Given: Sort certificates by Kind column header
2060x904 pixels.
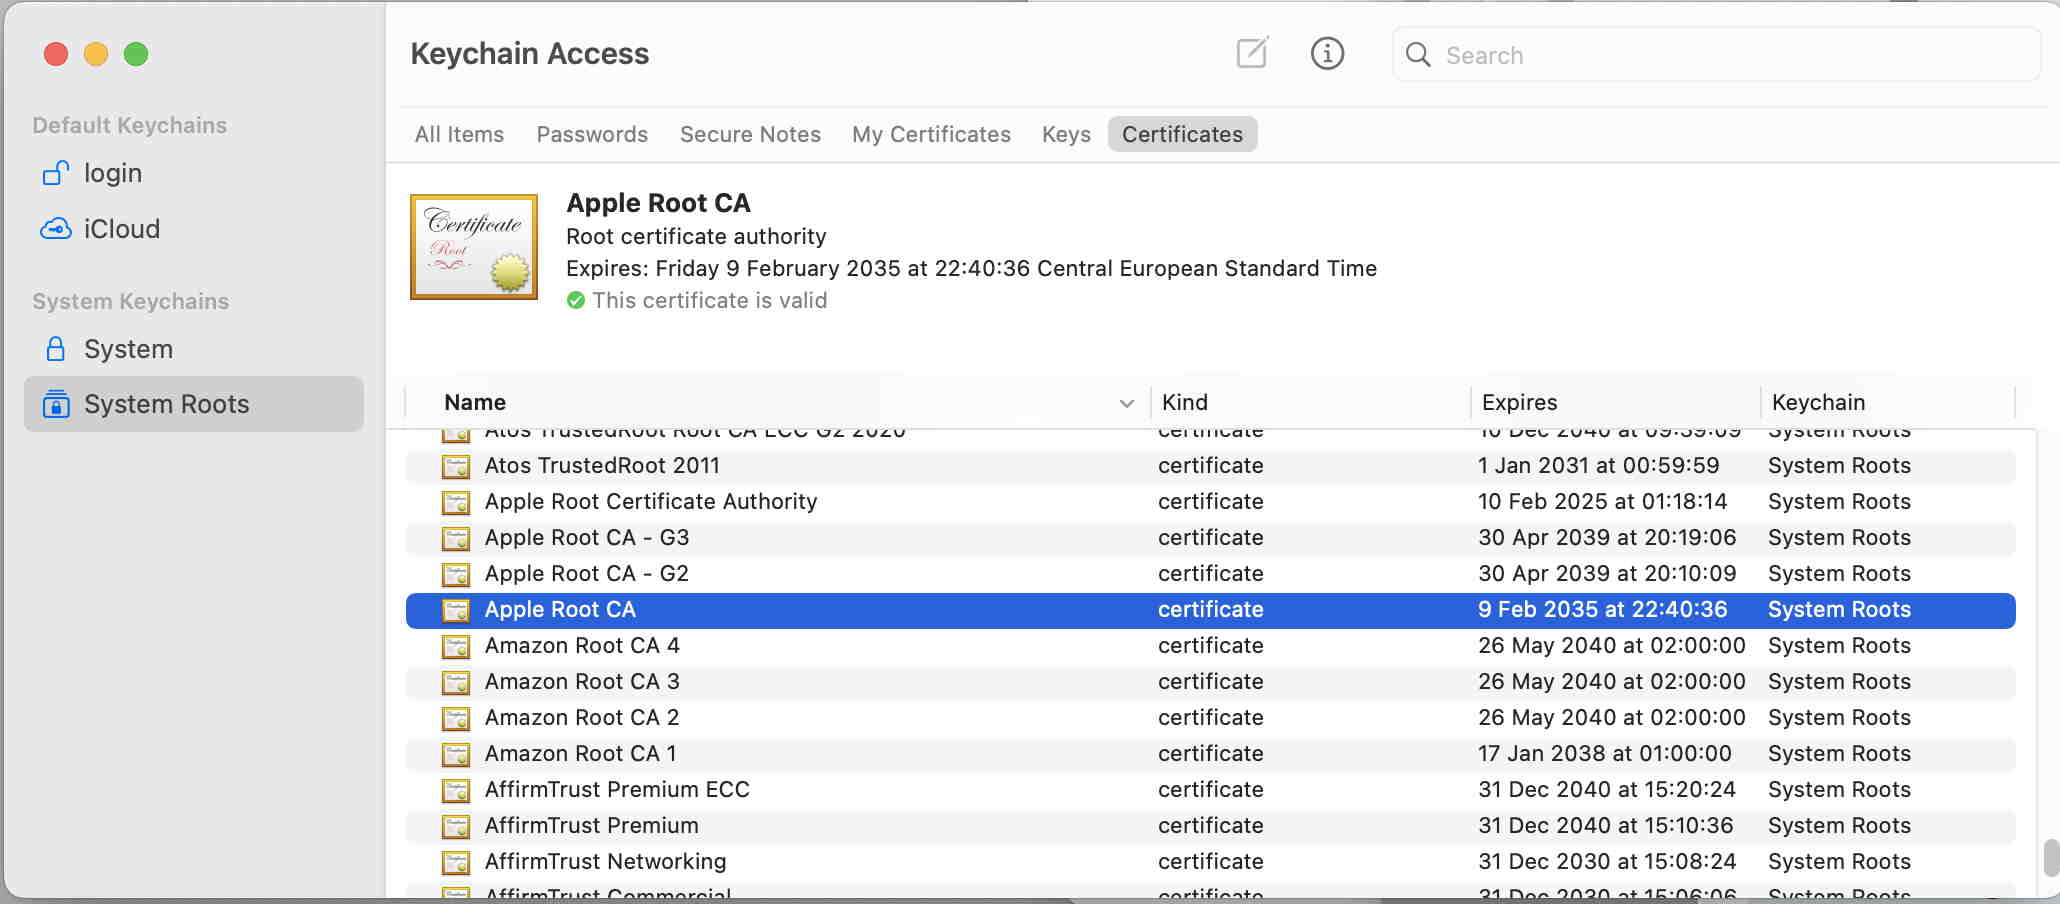Looking at the screenshot, I should [1185, 402].
